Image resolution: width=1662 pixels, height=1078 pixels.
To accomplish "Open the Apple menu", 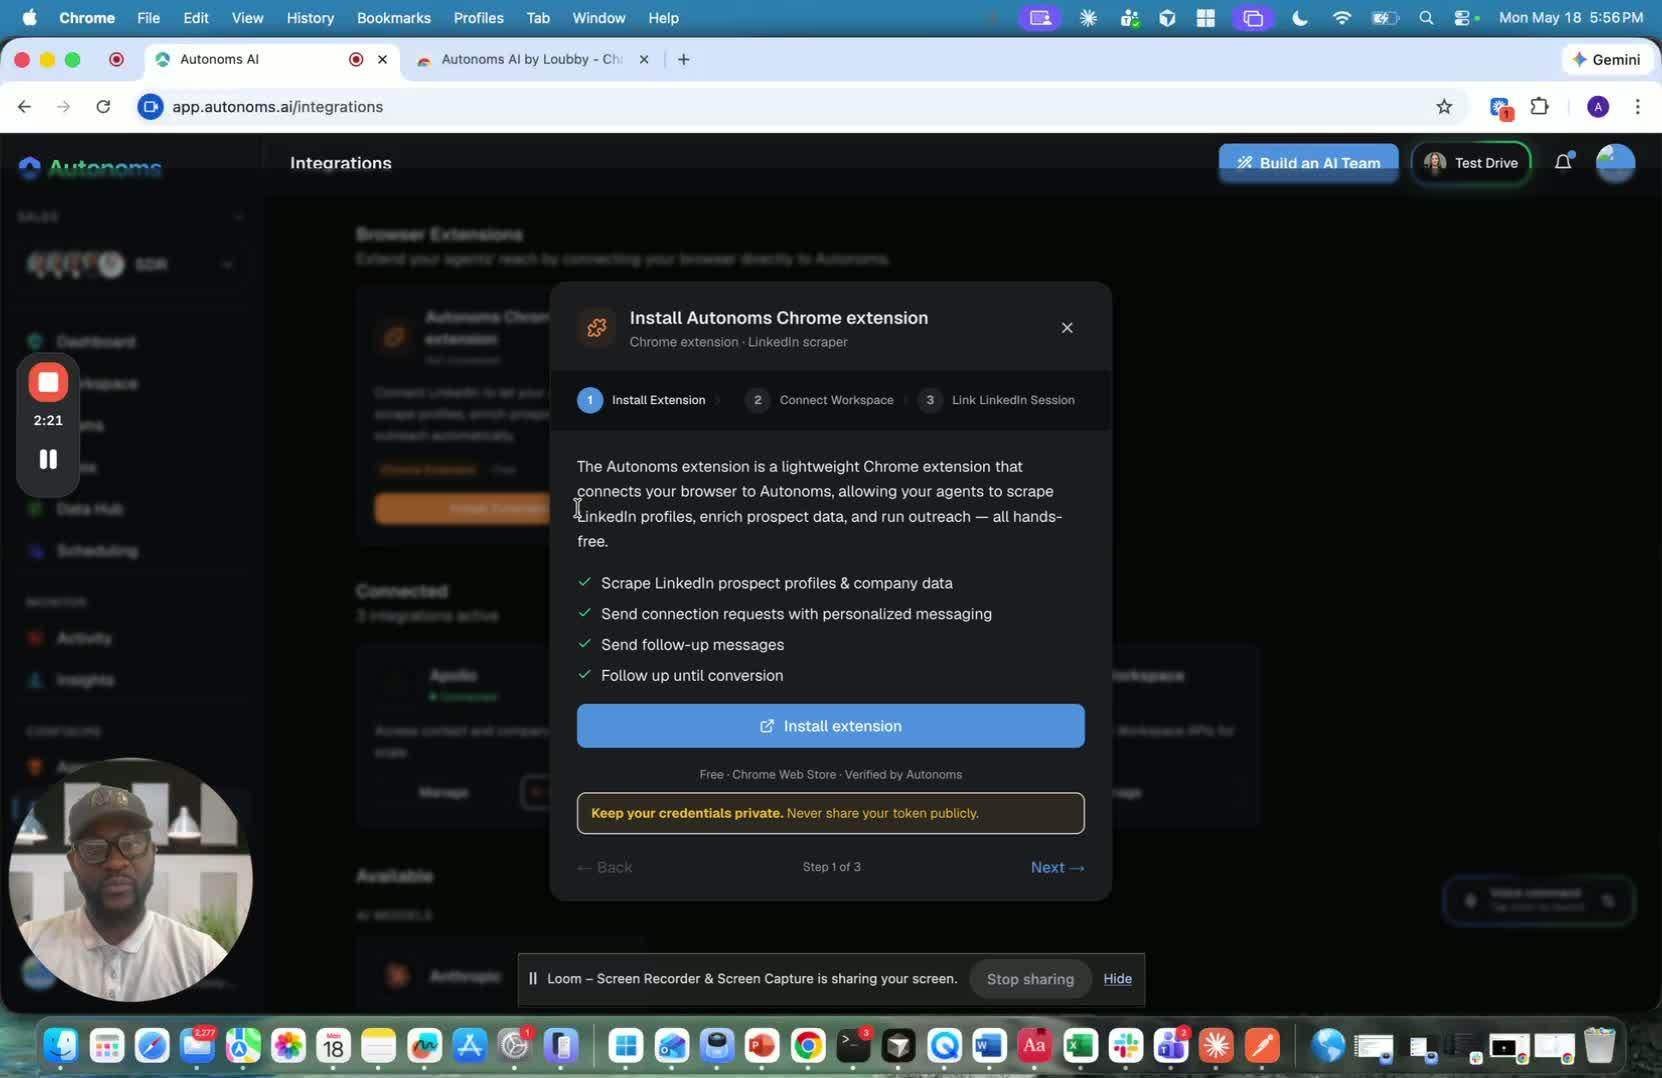I will [x=29, y=17].
